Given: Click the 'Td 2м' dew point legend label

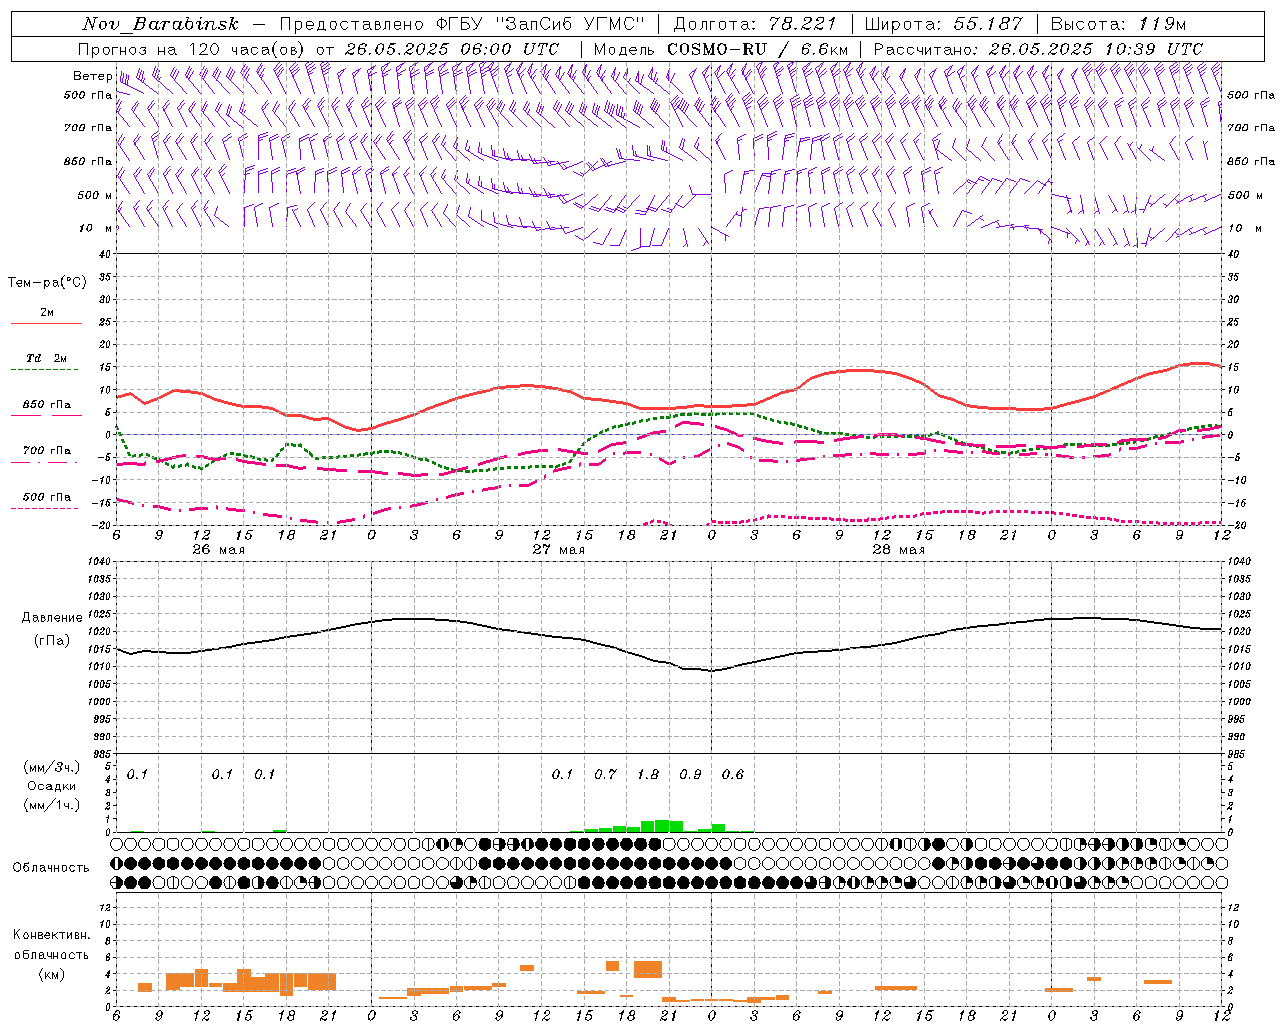Looking at the screenshot, I should click(46, 357).
